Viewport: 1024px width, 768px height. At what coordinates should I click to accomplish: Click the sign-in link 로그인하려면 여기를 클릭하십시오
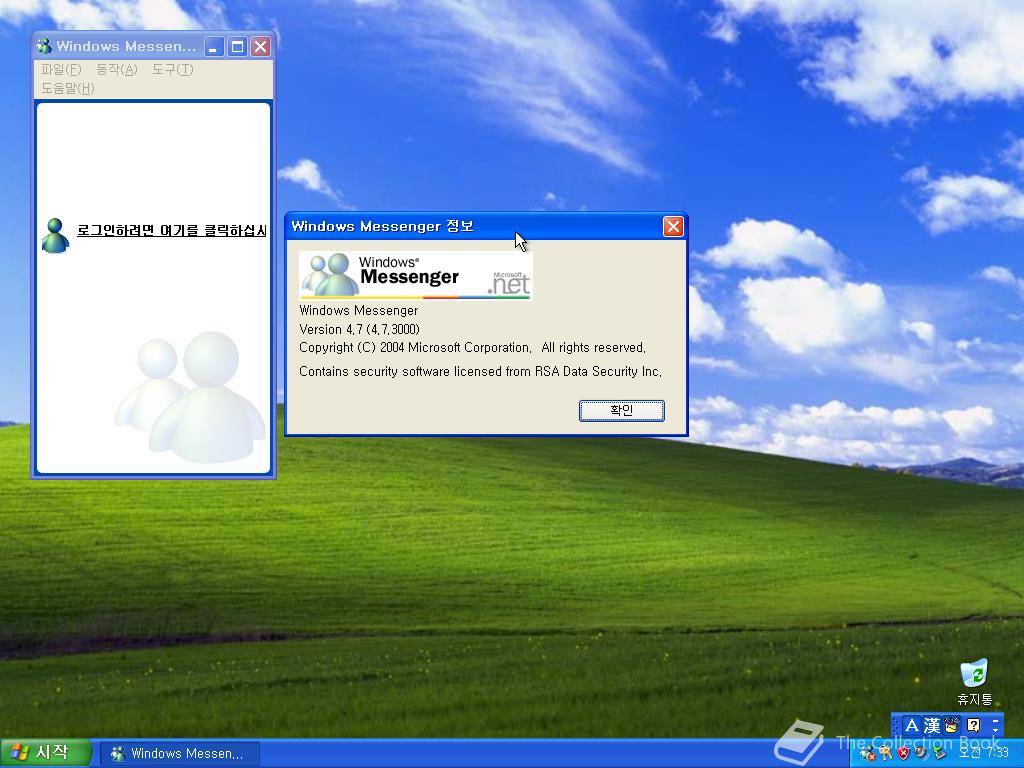(x=172, y=231)
